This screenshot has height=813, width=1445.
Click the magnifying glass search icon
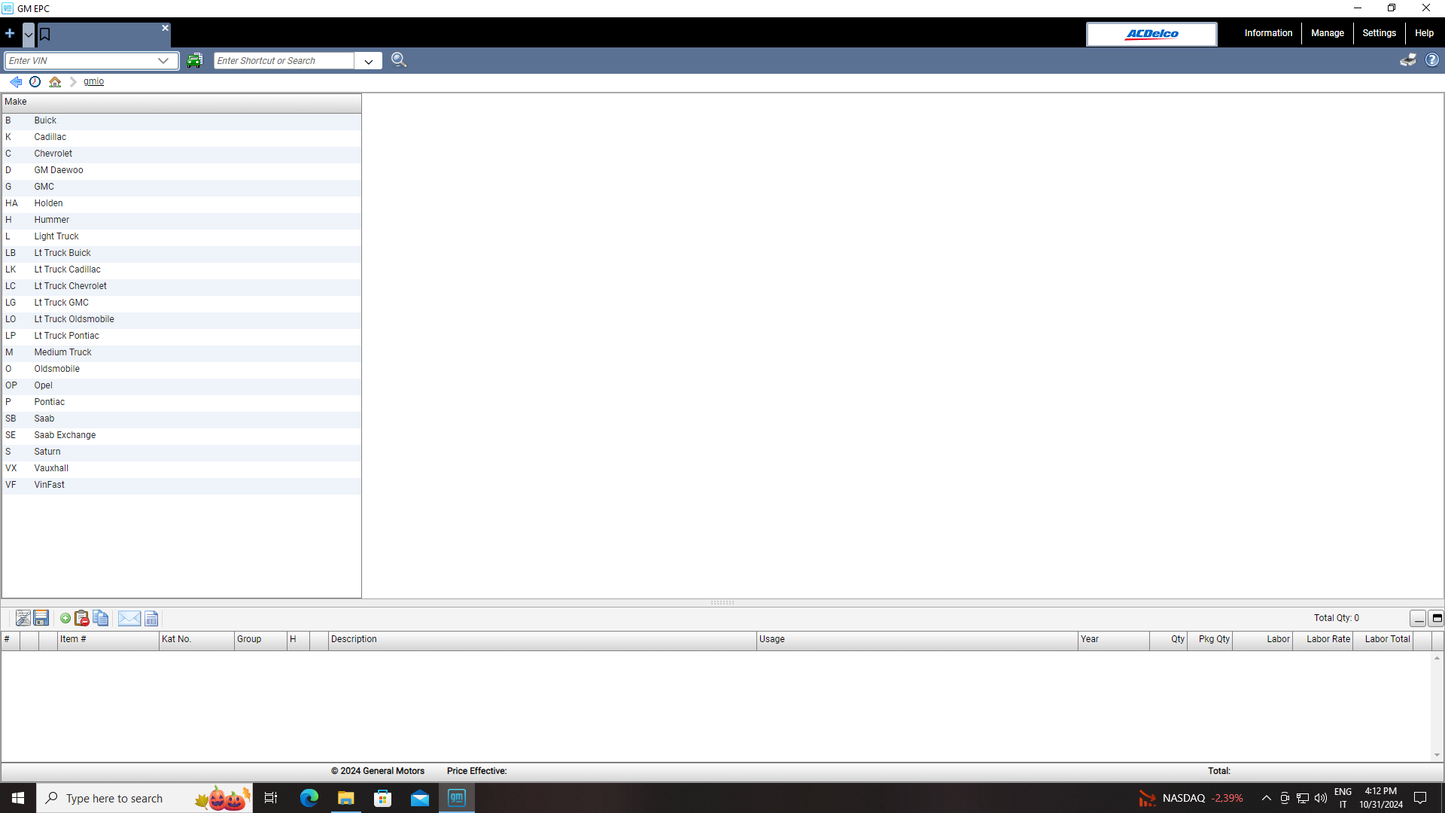pyautogui.click(x=399, y=61)
